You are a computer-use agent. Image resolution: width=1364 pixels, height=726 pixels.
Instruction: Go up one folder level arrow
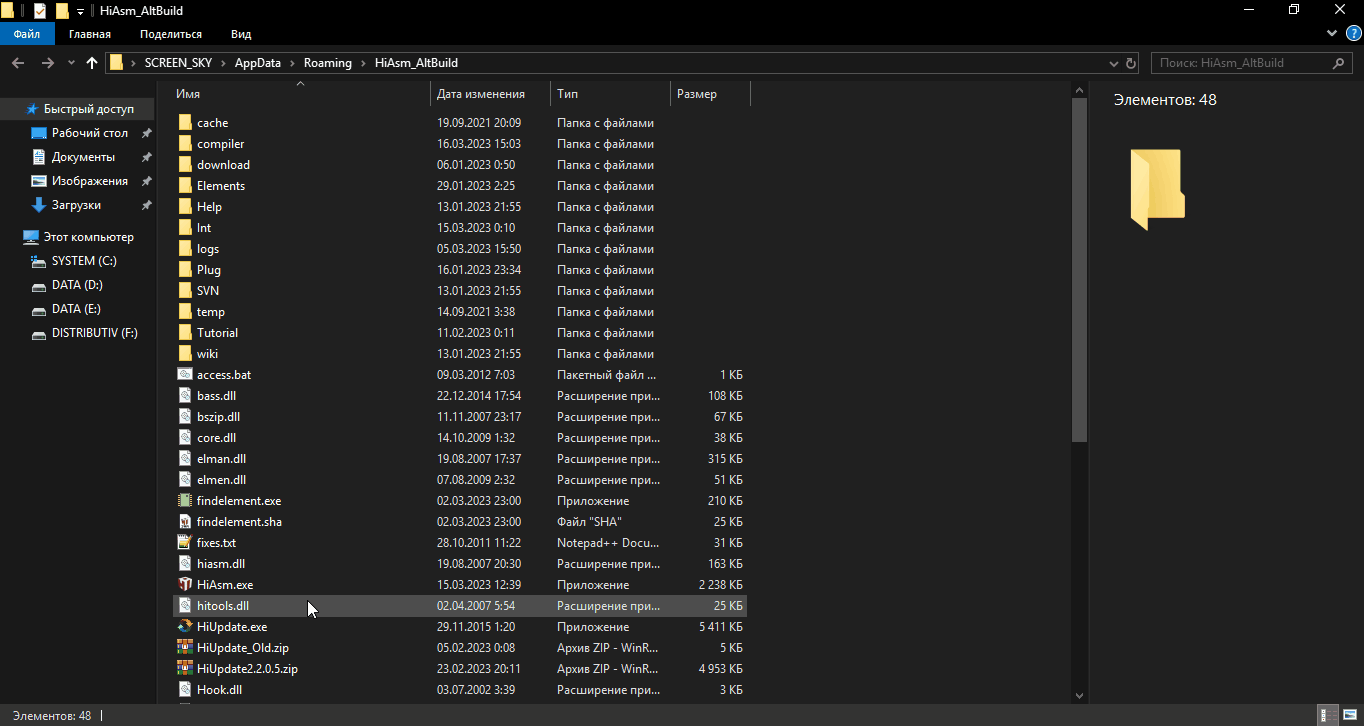point(92,63)
